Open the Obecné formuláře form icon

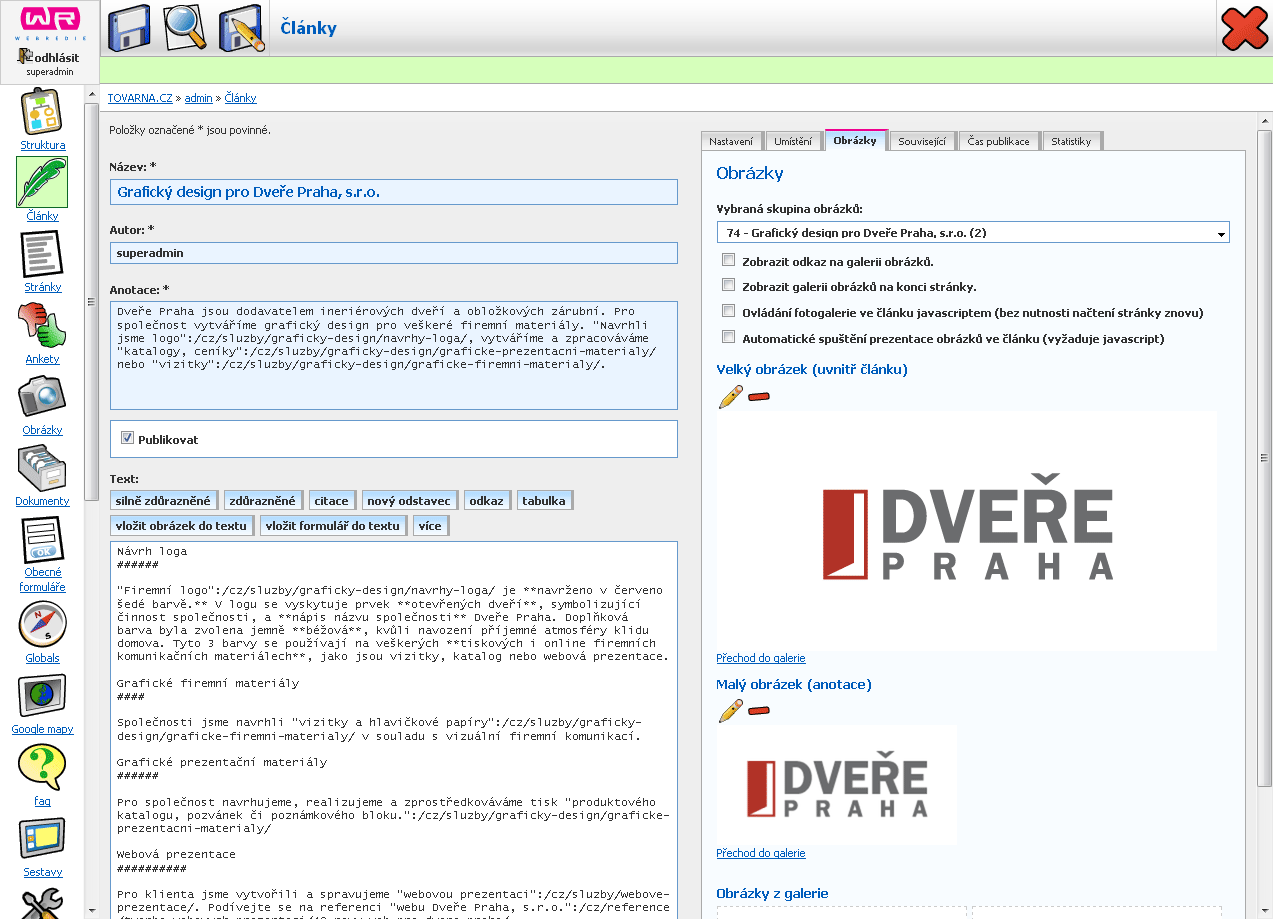42,540
